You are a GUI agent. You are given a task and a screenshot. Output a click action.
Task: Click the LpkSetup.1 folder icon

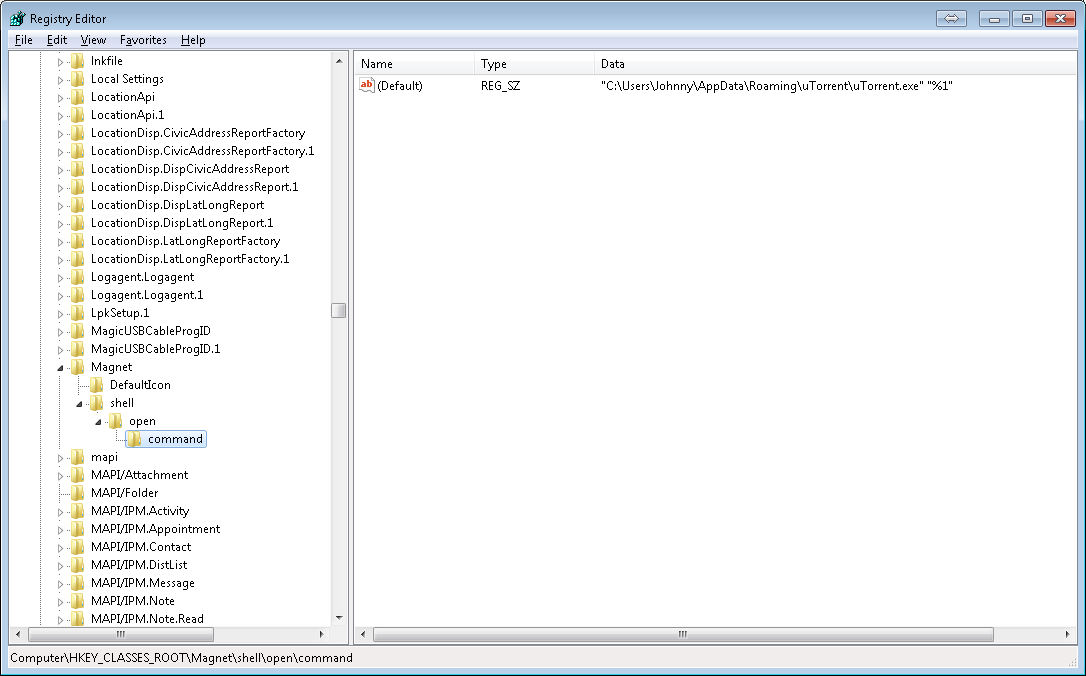point(78,313)
